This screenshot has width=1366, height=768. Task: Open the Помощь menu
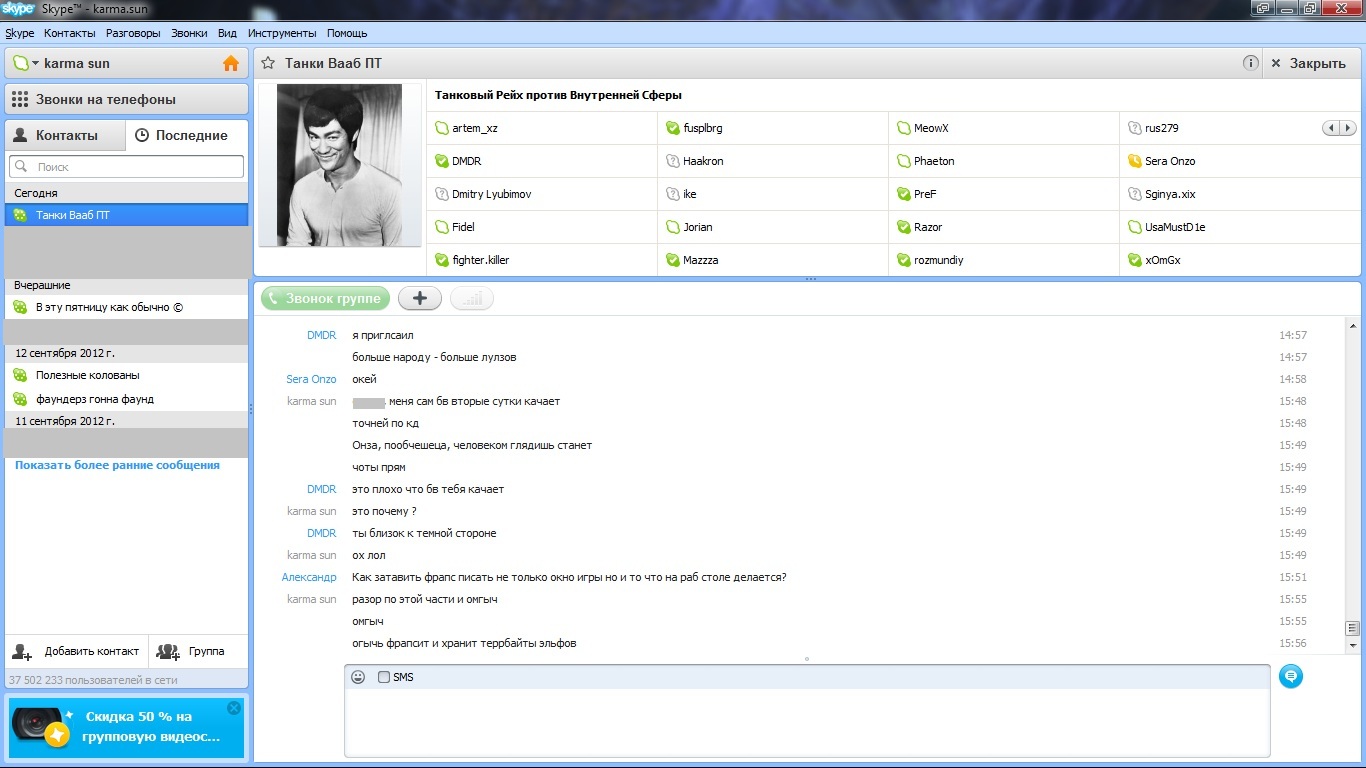pyautogui.click(x=347, y=33)
